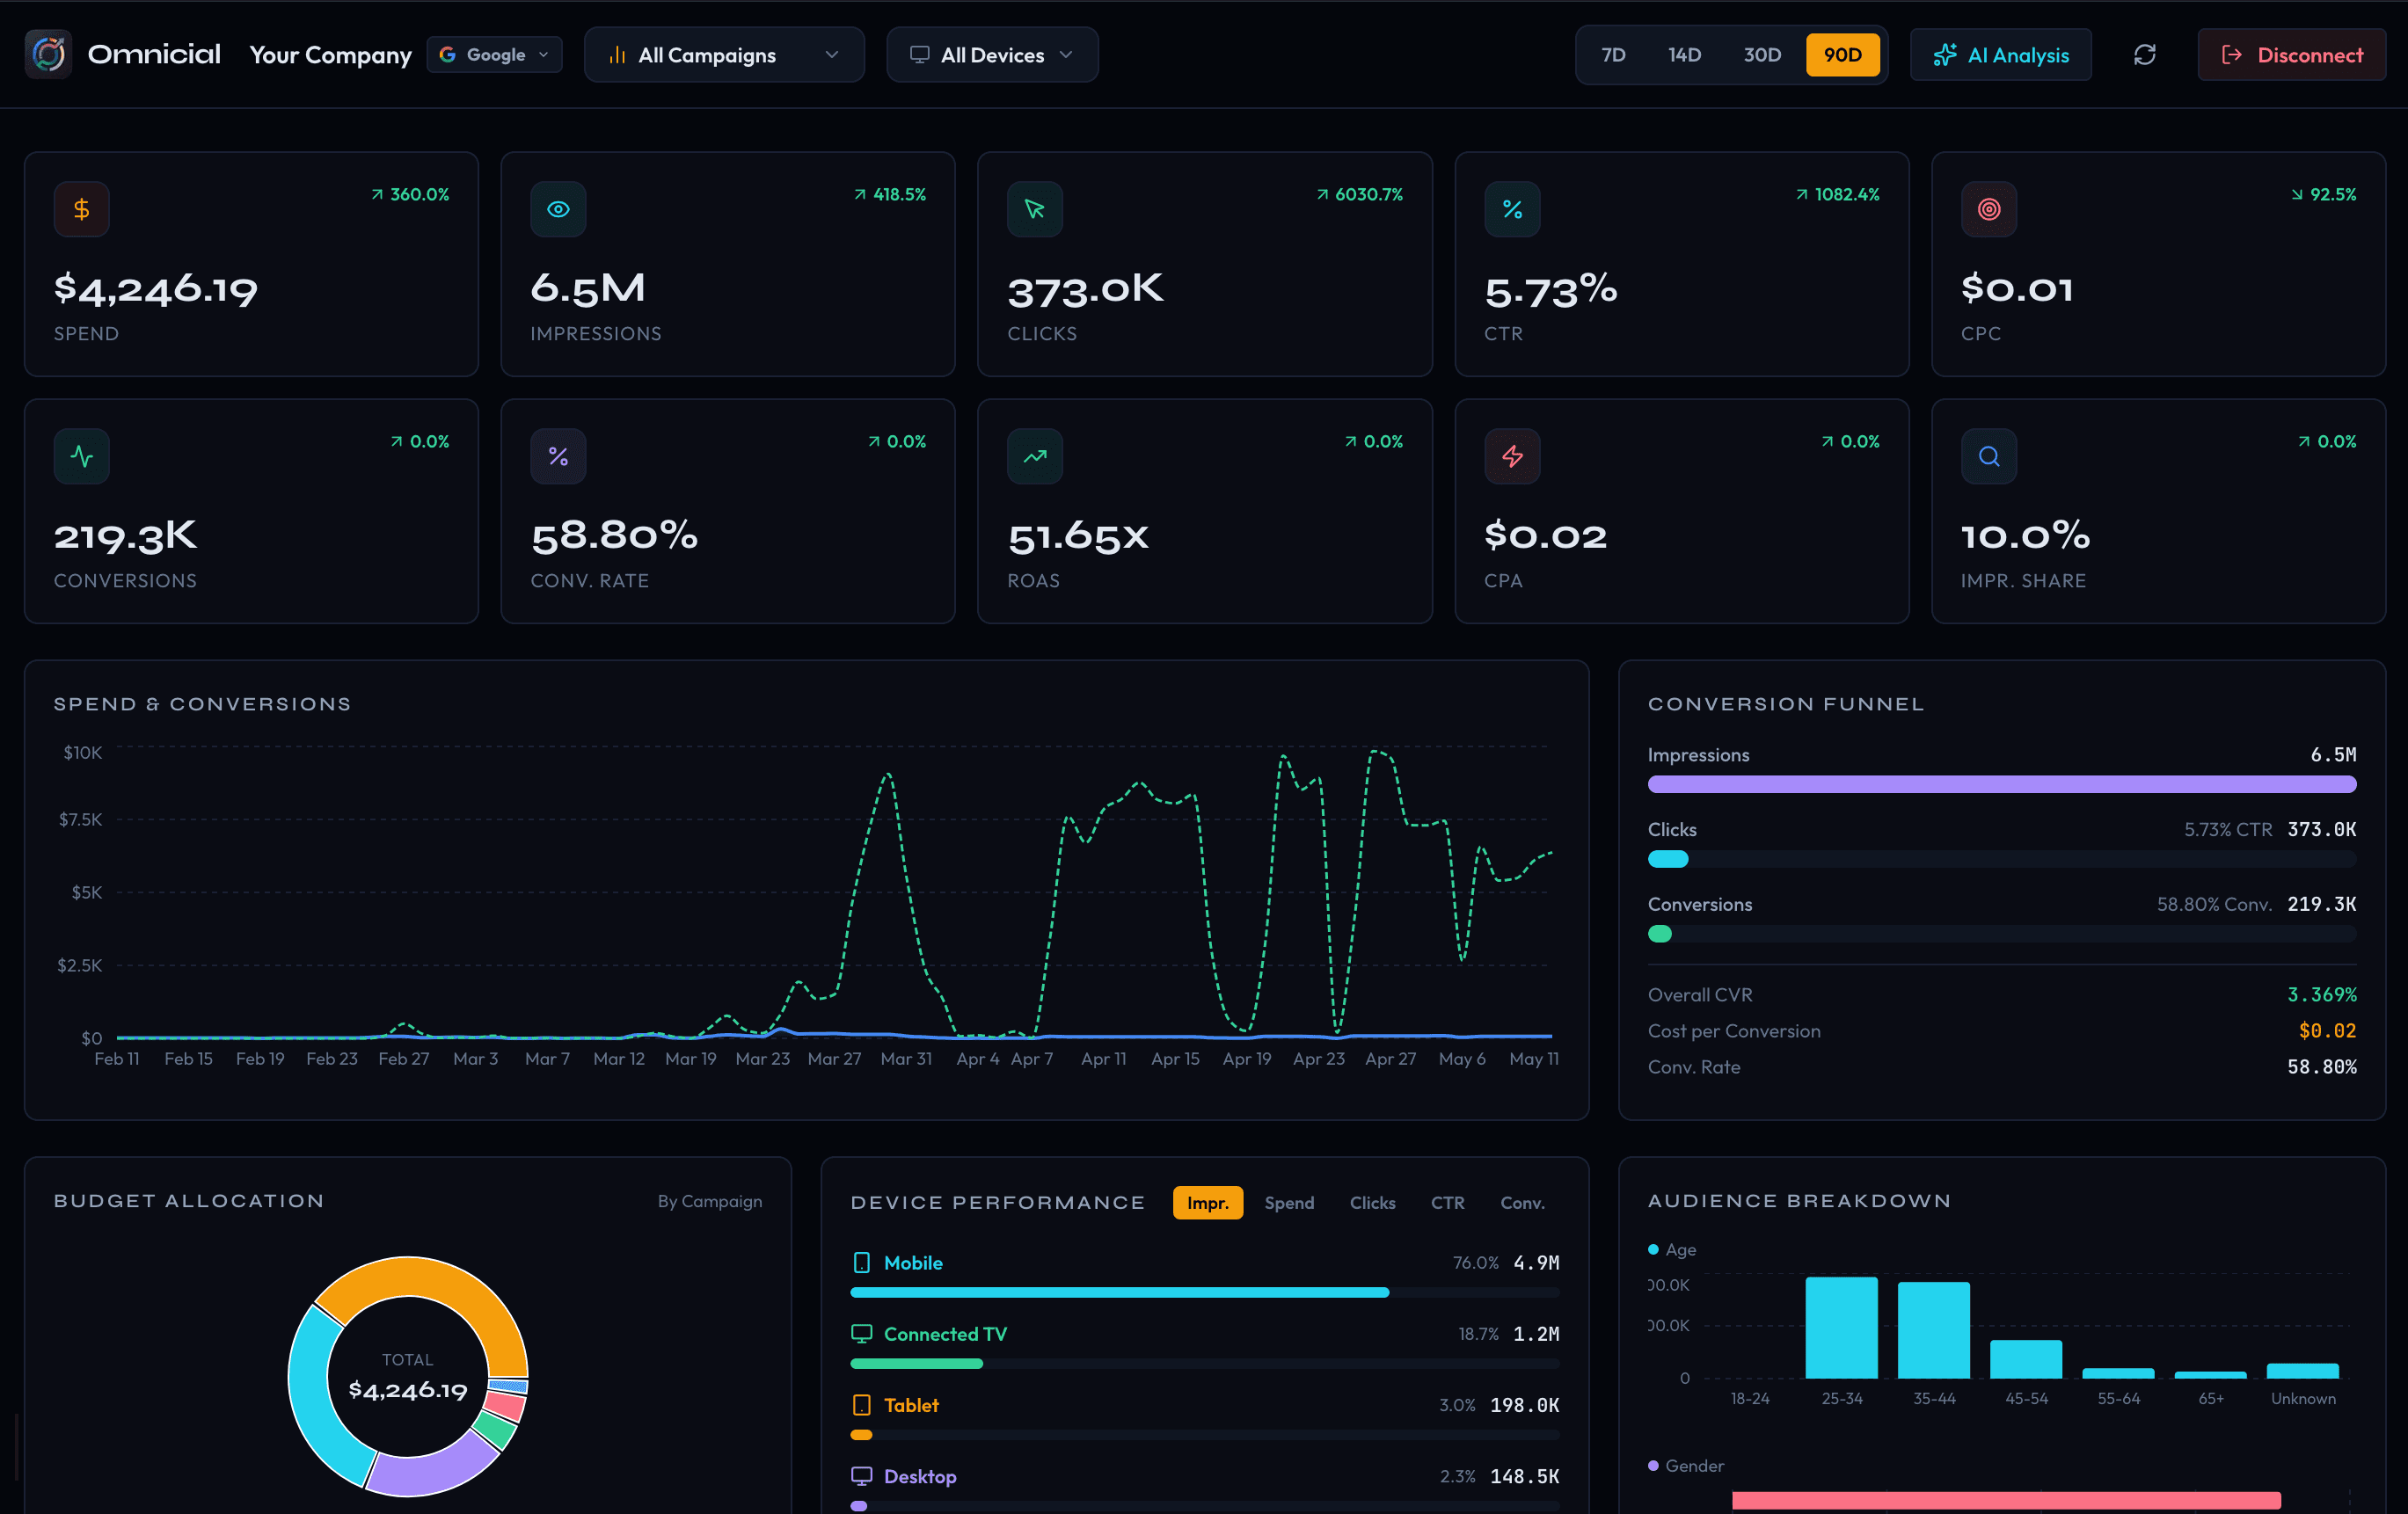This screenshot has width=2408, height=1514.
Task: Click the magnifier icon on Impr. Share card
Action: click(x=1989, y=456)
